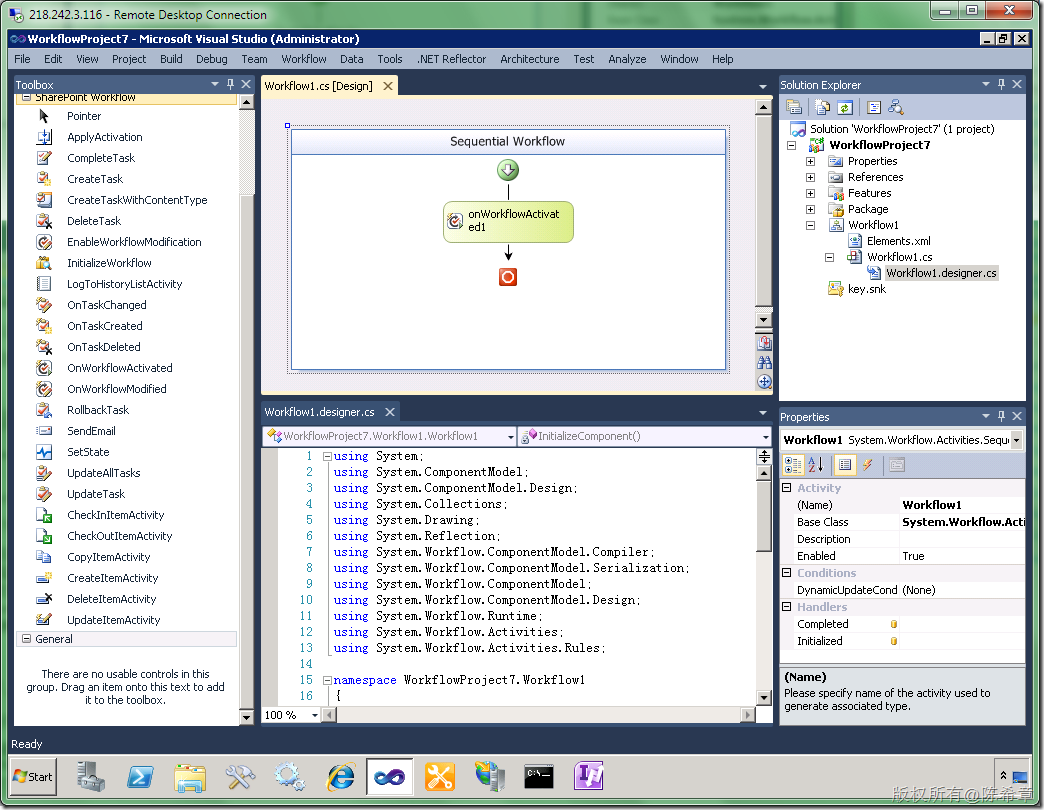Choose the CreateTask activity
Viewport: 1044px width, 810px height.
click(x=95, y=179)
